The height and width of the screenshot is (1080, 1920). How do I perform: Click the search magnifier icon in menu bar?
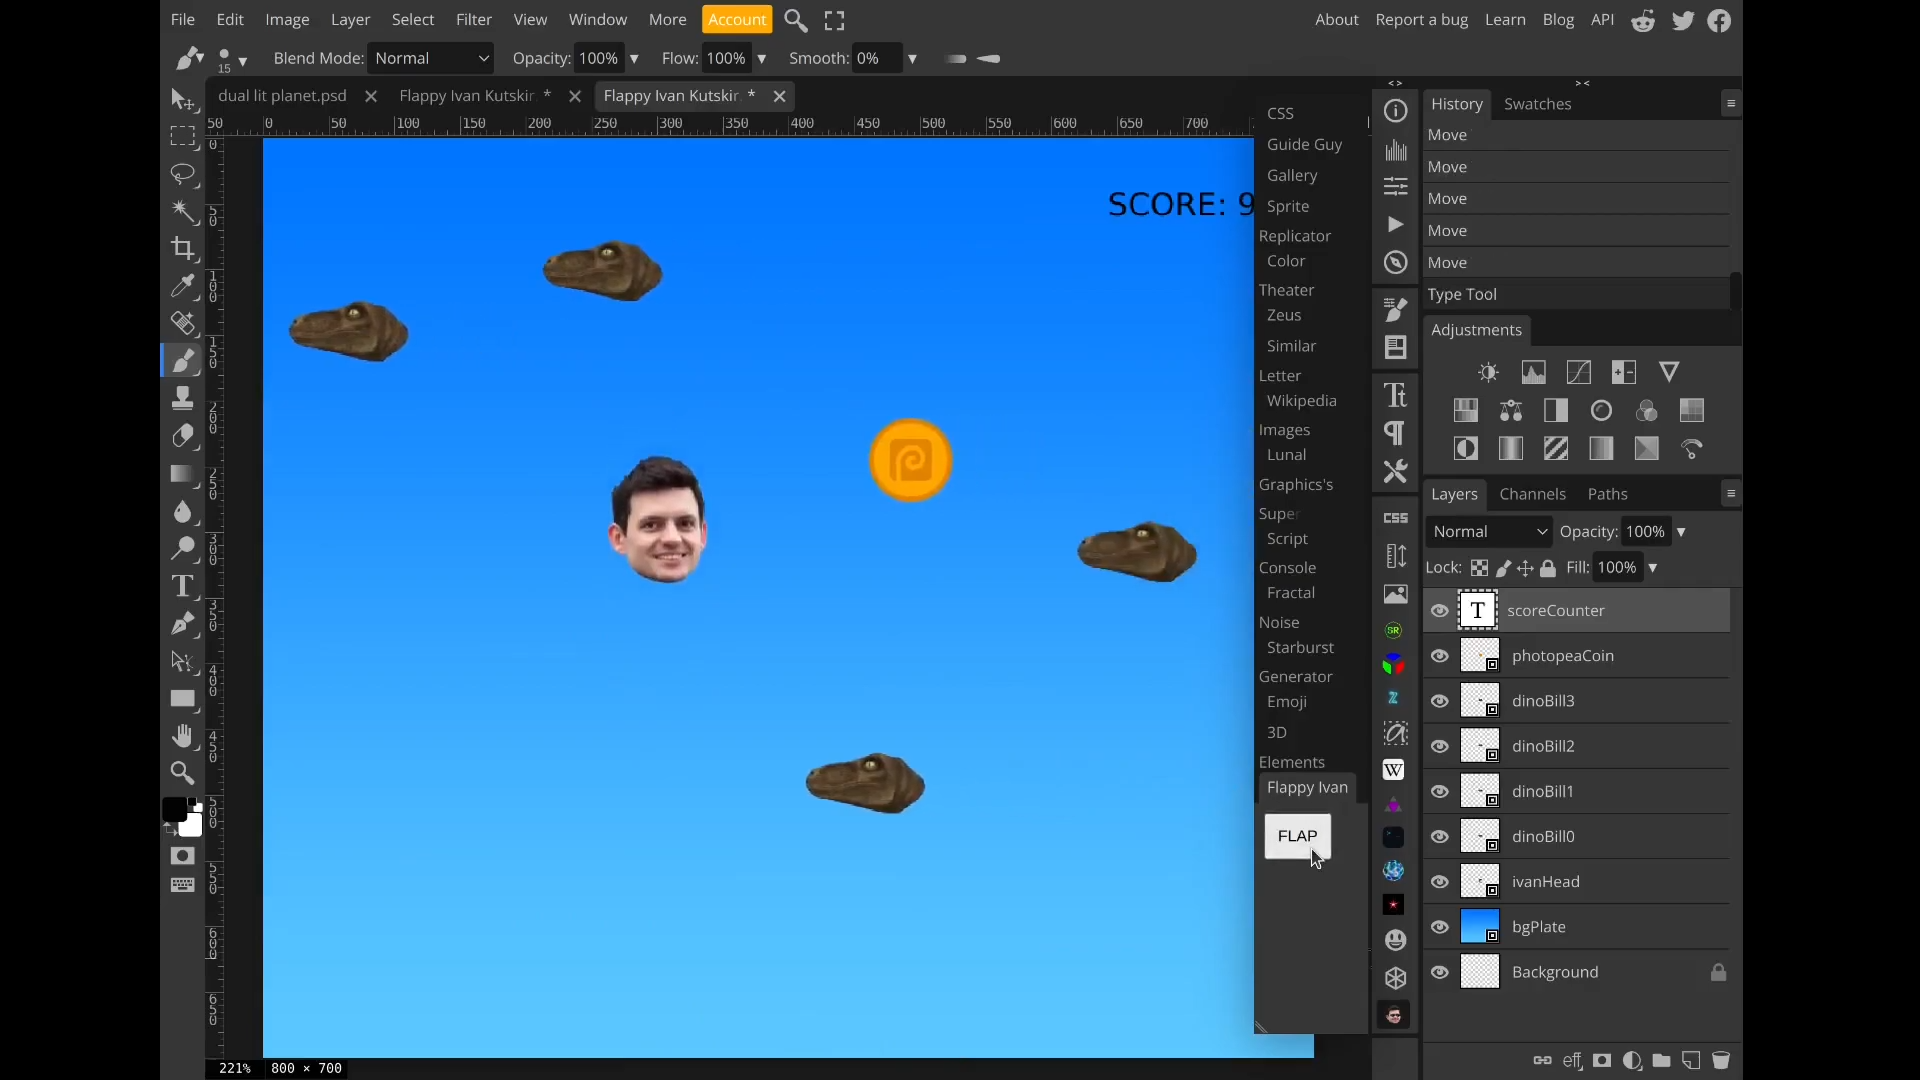(796, 20)
